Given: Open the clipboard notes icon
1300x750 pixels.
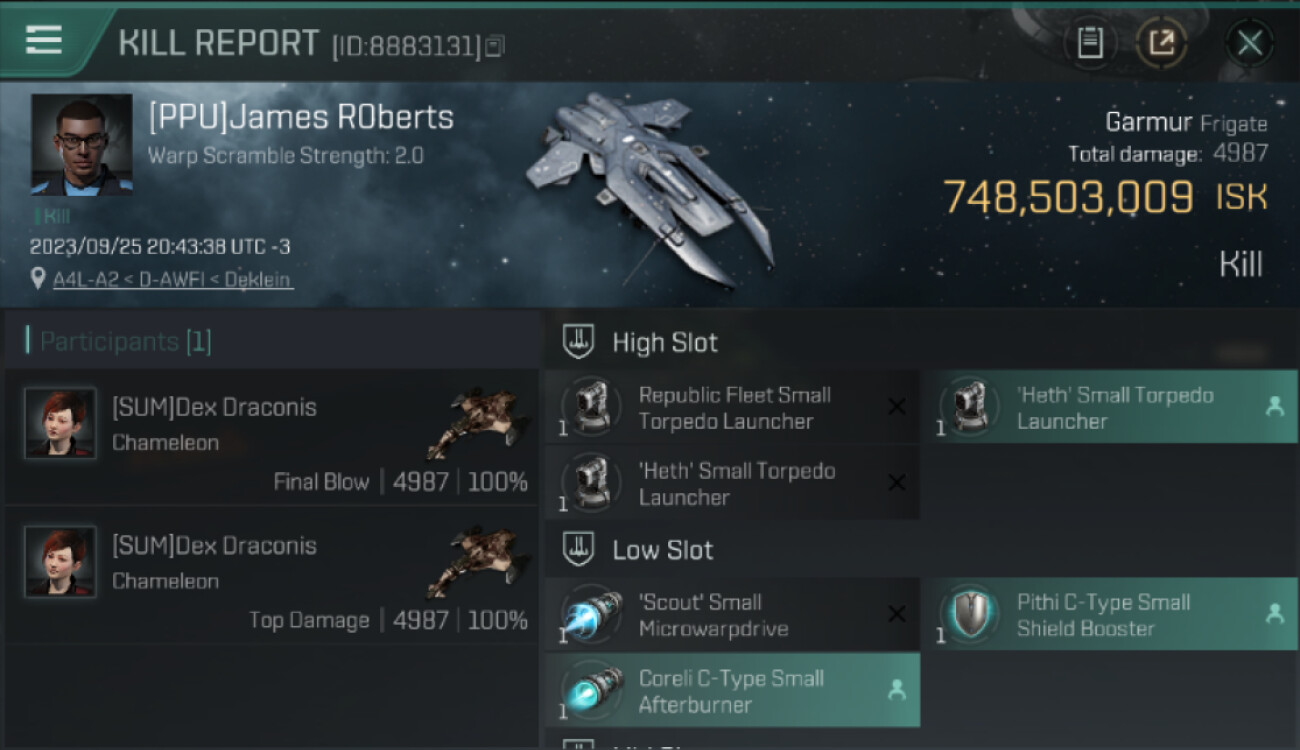Looking at the screenshot, I should coord(1090,43).
